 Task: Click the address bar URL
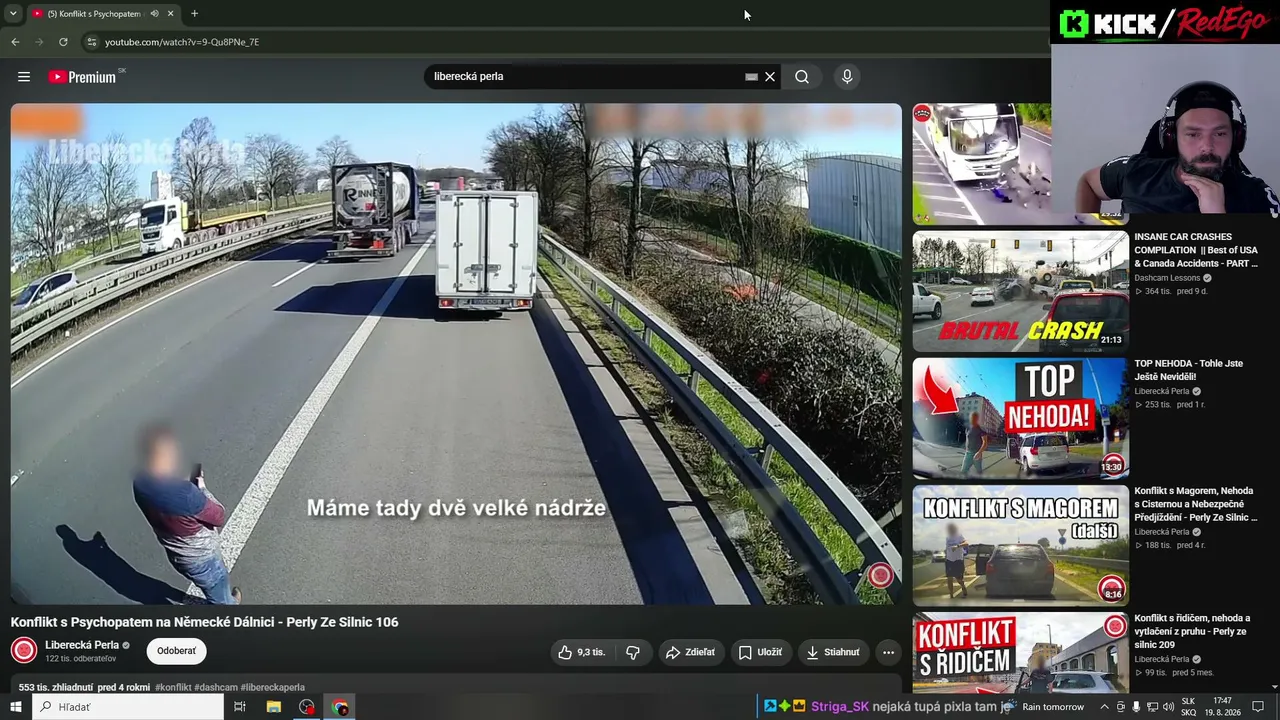click(x=182, y=42)
